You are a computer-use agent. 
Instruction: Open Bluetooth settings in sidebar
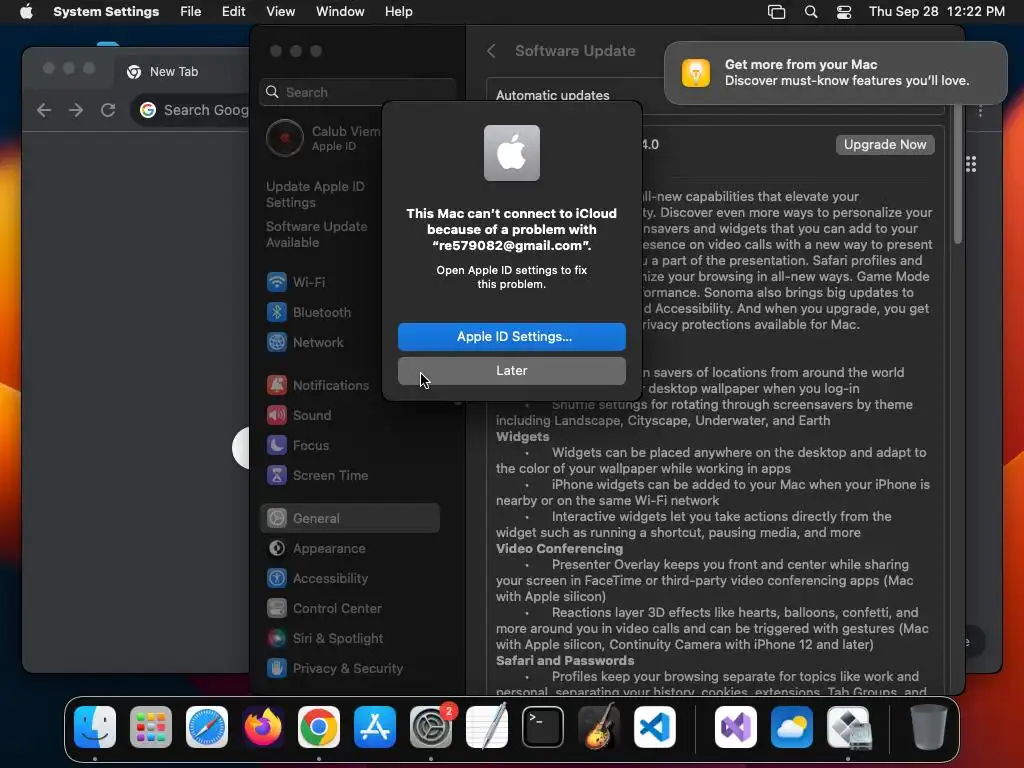[x=350, y=312]
